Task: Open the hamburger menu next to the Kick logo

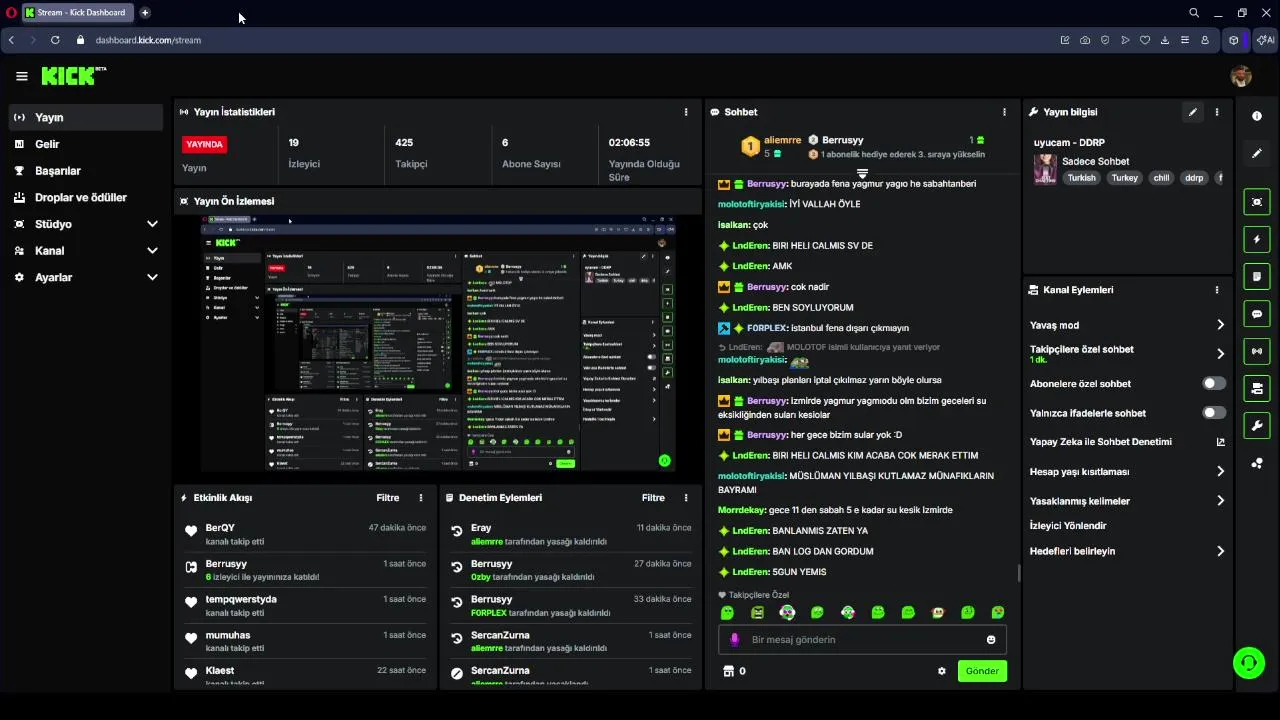Action: [x=21, y=76]
